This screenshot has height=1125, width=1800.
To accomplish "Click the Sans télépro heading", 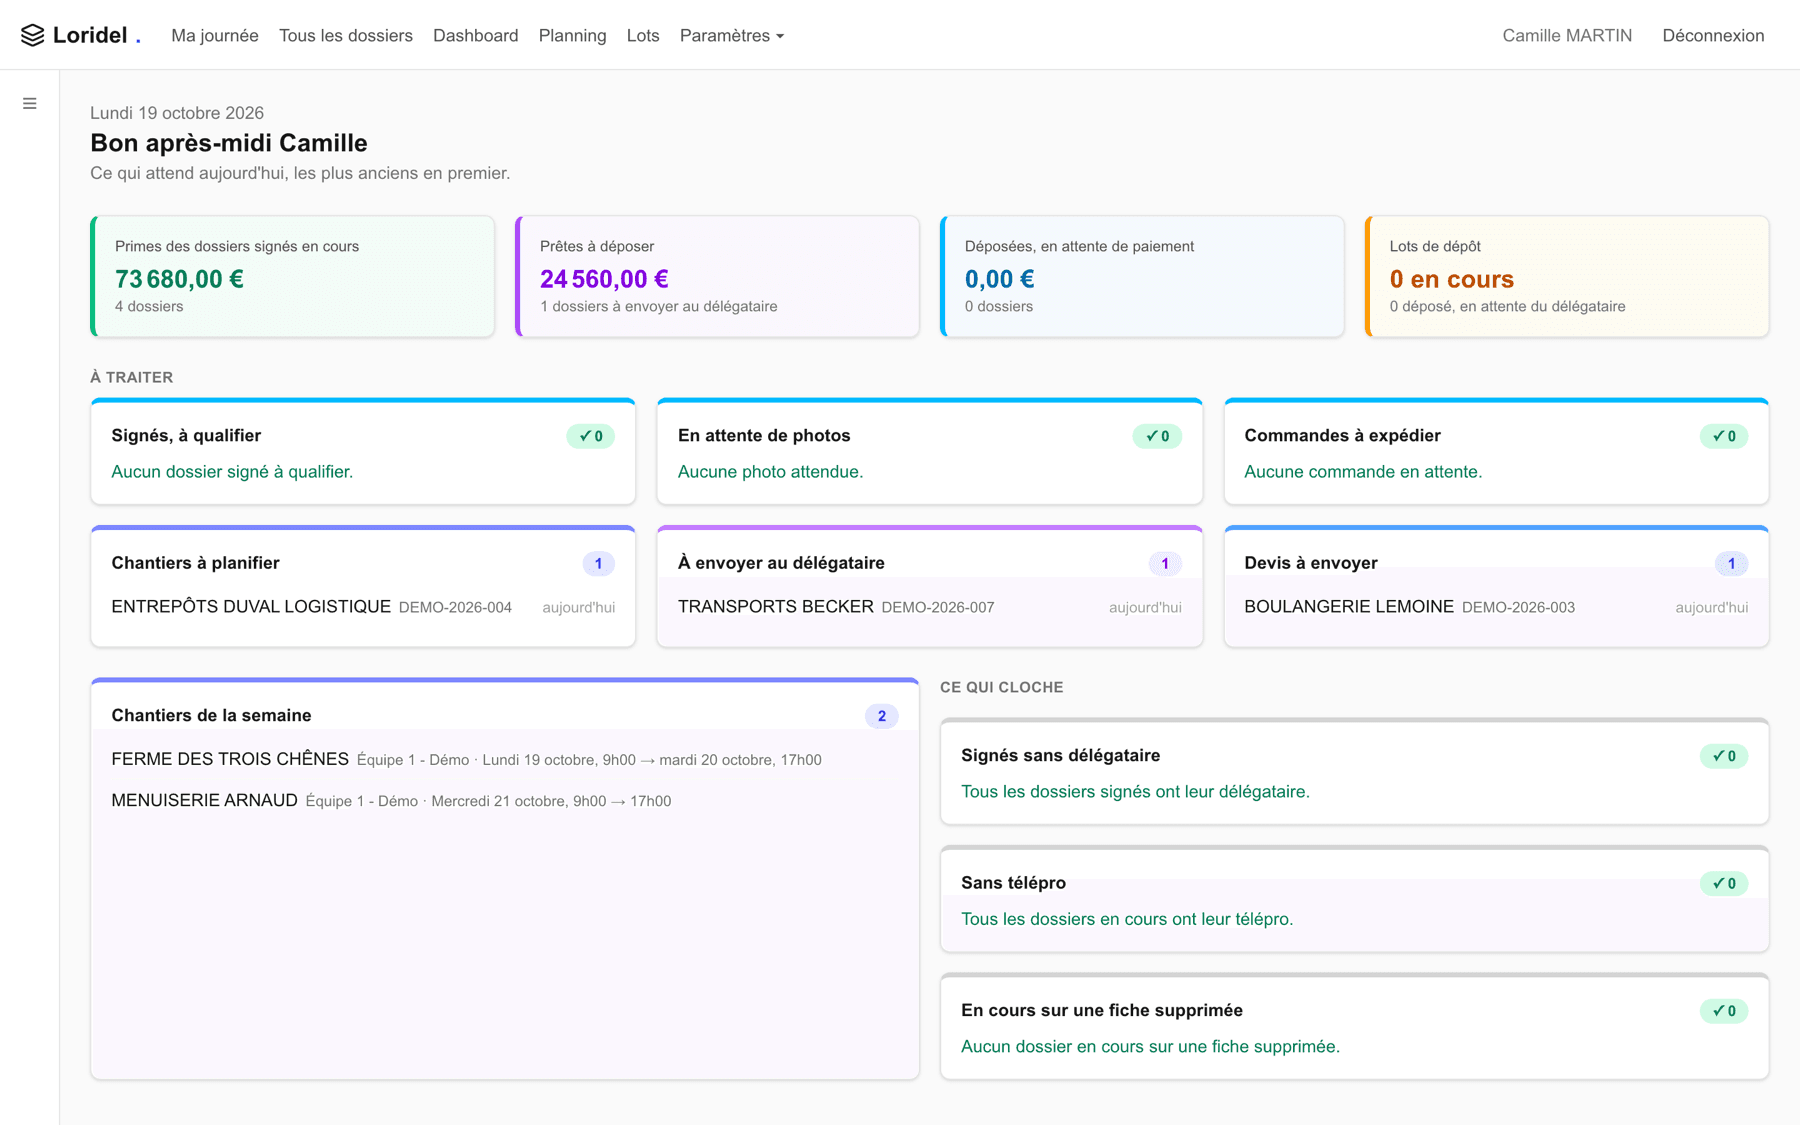I will click(1013, 883).
